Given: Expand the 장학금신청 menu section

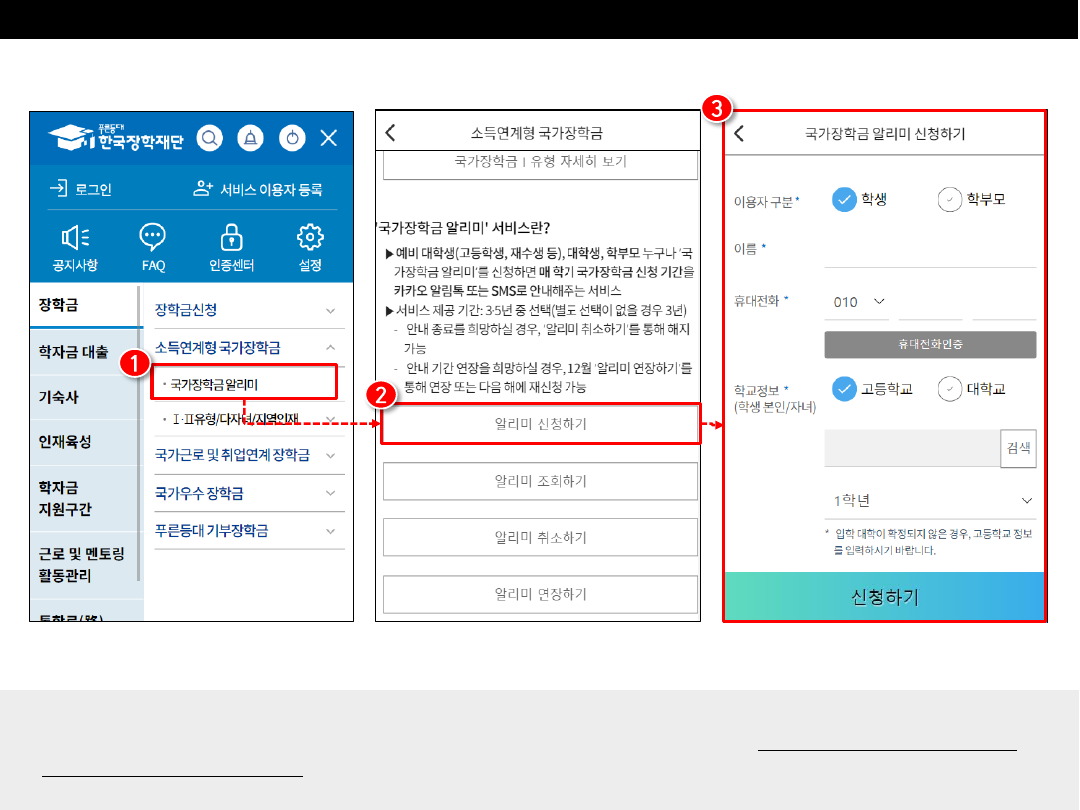Looking at the screenshot, I should (x=245, y=310).
